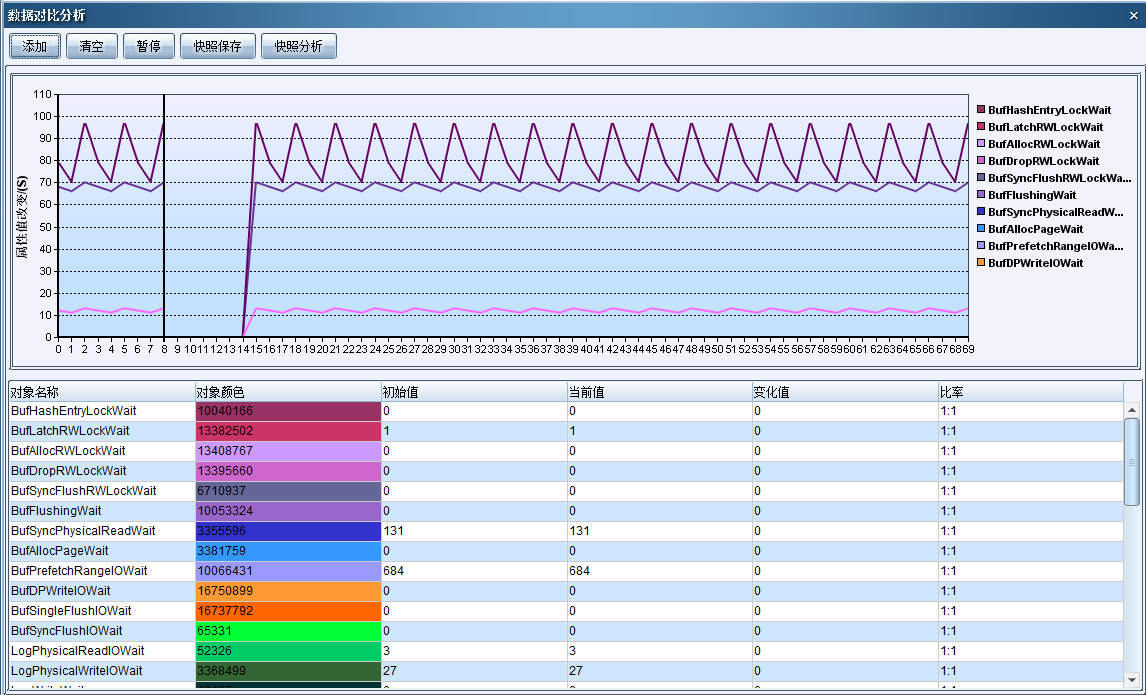The width and height of the screenshot is (1146, 695).
Task: Click the 添加 button
Action: click(35, 46)
